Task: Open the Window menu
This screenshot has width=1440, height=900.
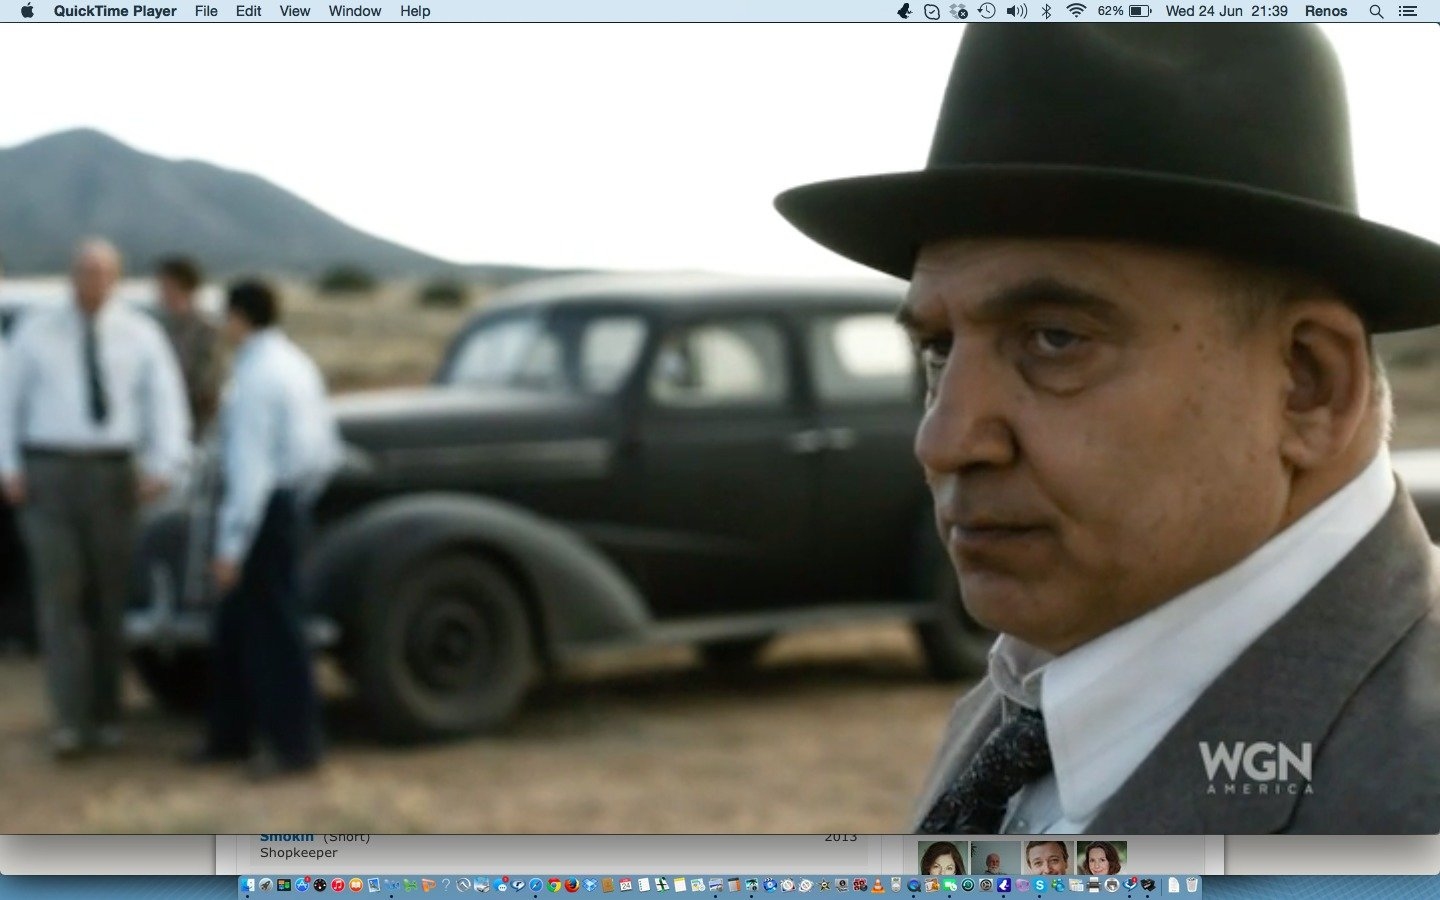Action: [355, 11]
